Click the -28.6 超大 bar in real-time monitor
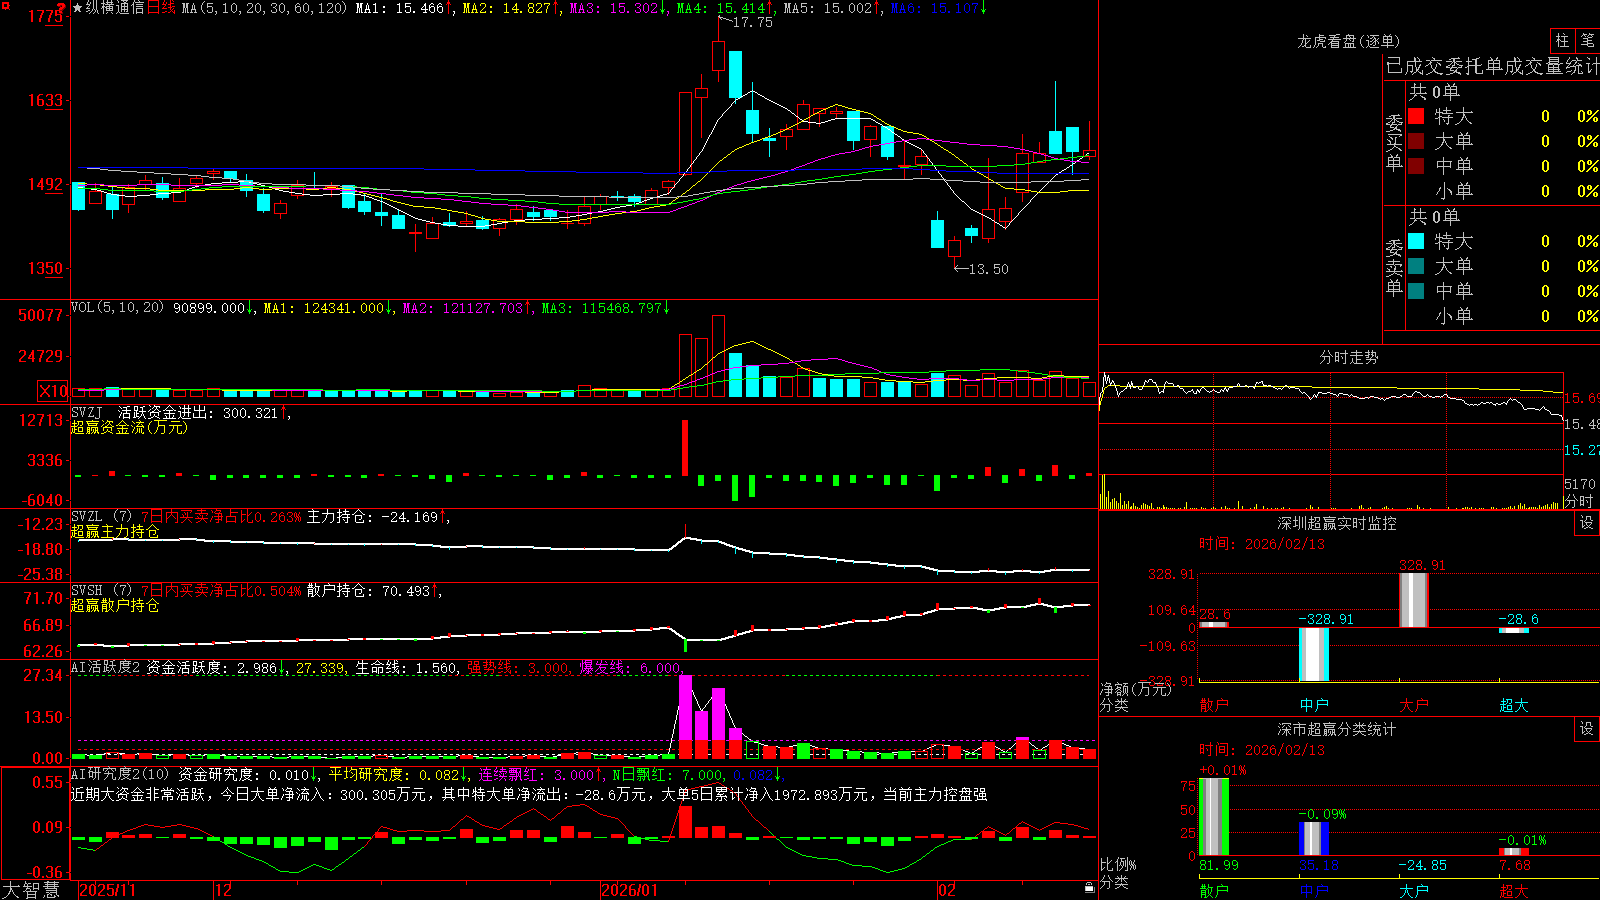 1514,631
